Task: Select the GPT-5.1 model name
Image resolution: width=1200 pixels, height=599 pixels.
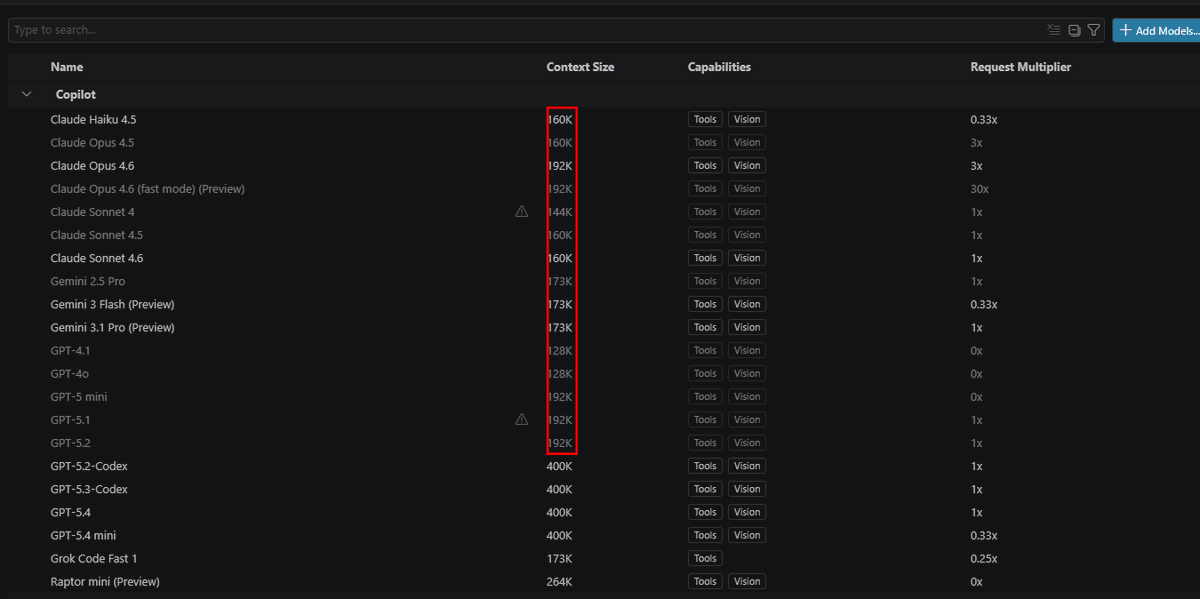Action: point(70,420)
